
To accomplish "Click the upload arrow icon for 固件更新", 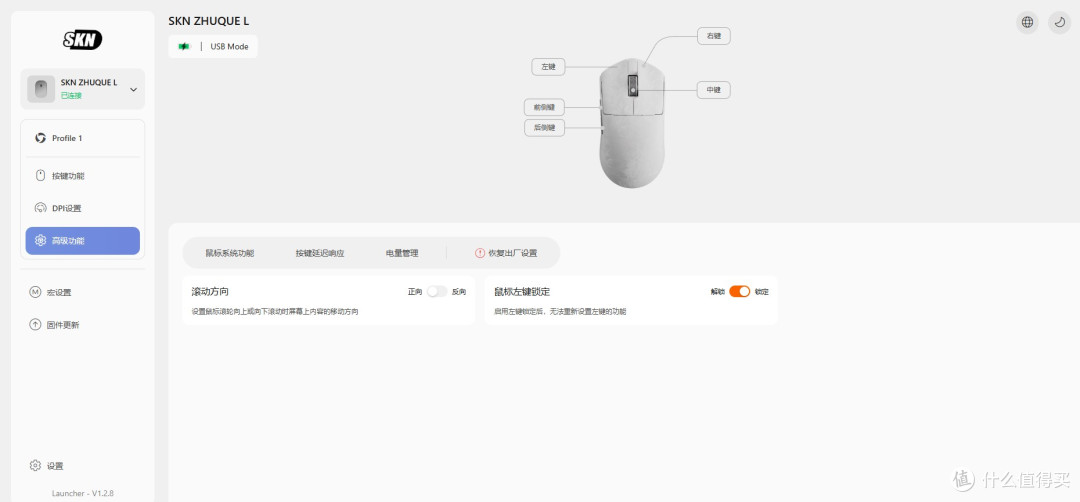I will 35,324.
